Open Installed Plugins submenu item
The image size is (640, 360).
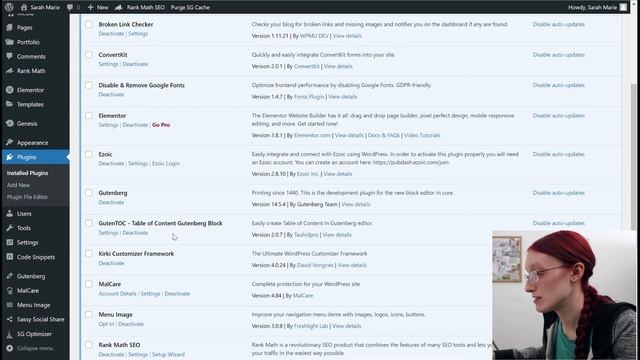point(27,173)
